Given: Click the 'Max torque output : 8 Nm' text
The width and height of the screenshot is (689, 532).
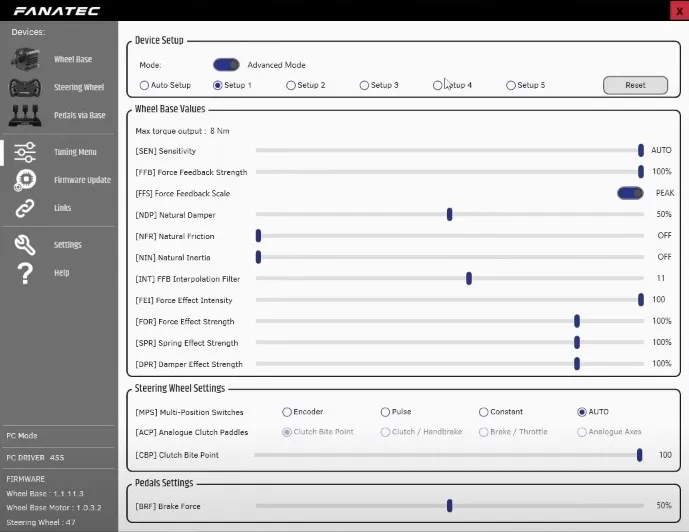Looking at the screenshot, I should point(182,131).
